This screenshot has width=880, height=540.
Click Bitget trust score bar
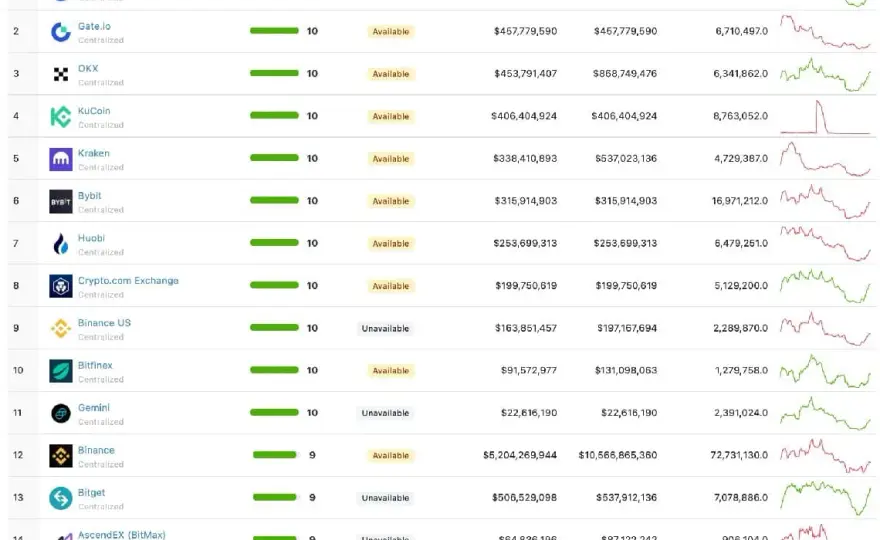click(x=274, y=497)
